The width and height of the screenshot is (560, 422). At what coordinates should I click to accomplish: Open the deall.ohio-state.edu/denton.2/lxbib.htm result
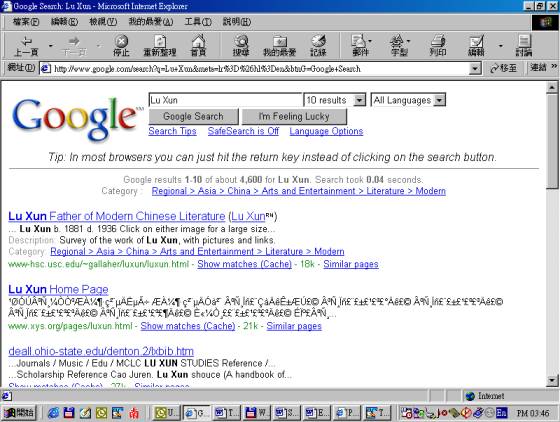[x=101, y=351]
